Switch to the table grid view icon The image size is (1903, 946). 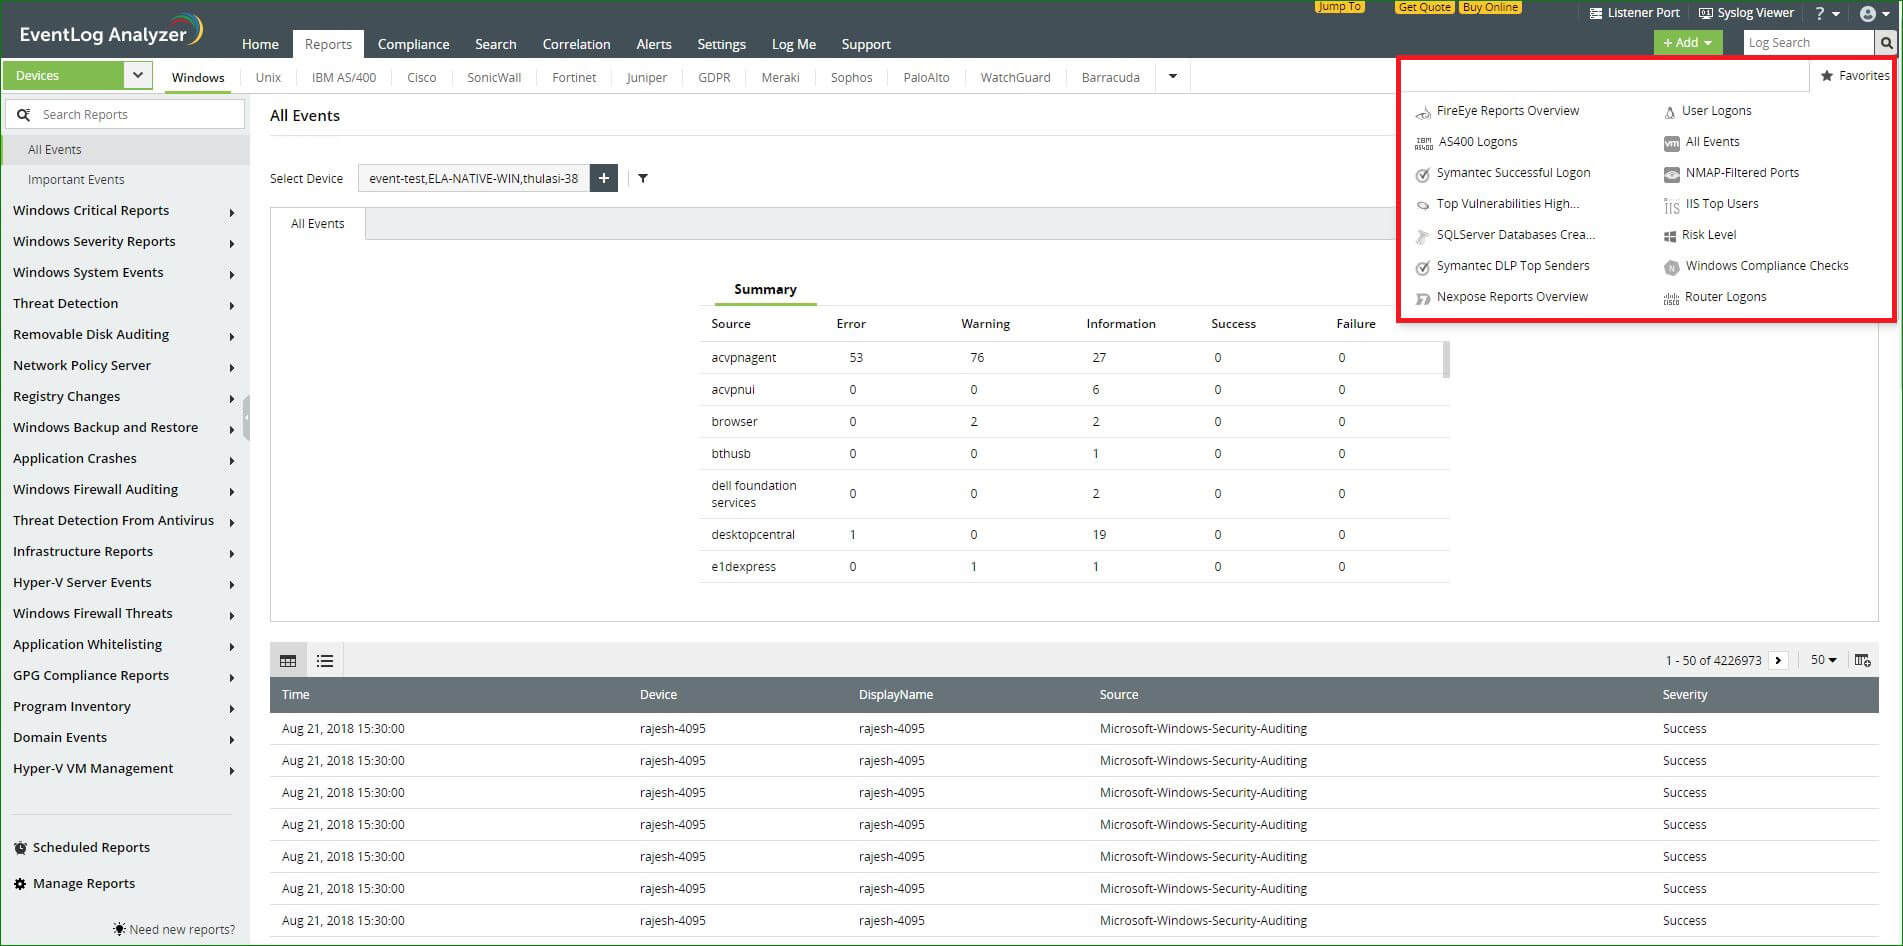coord(288,660)
